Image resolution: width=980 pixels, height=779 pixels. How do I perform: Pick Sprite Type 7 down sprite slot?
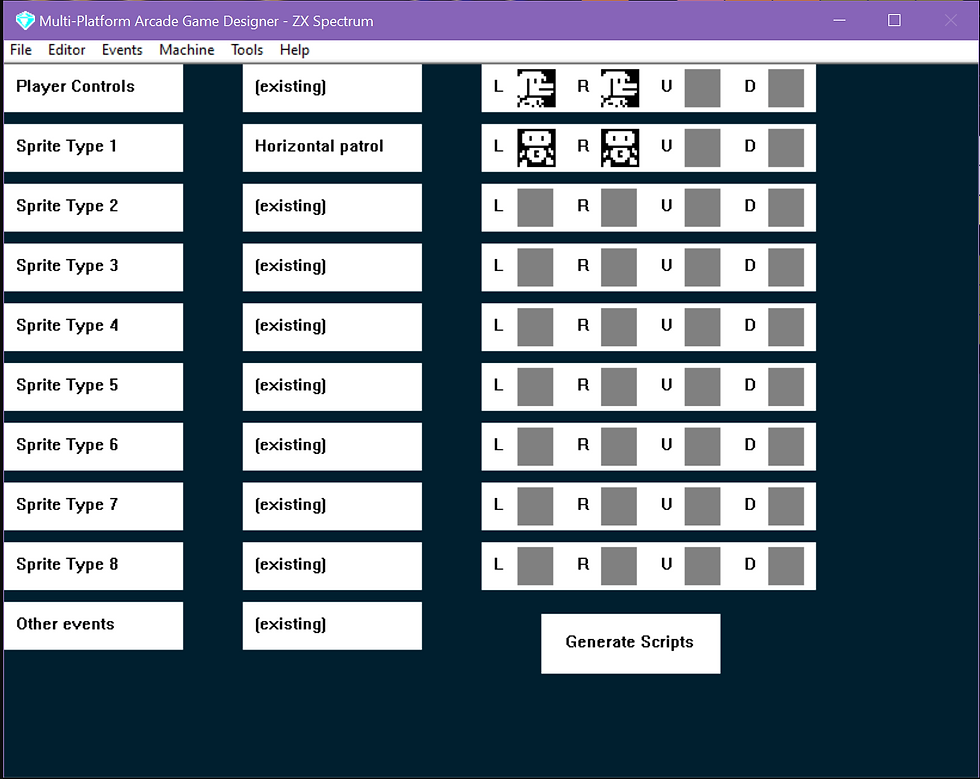(786, 506)
